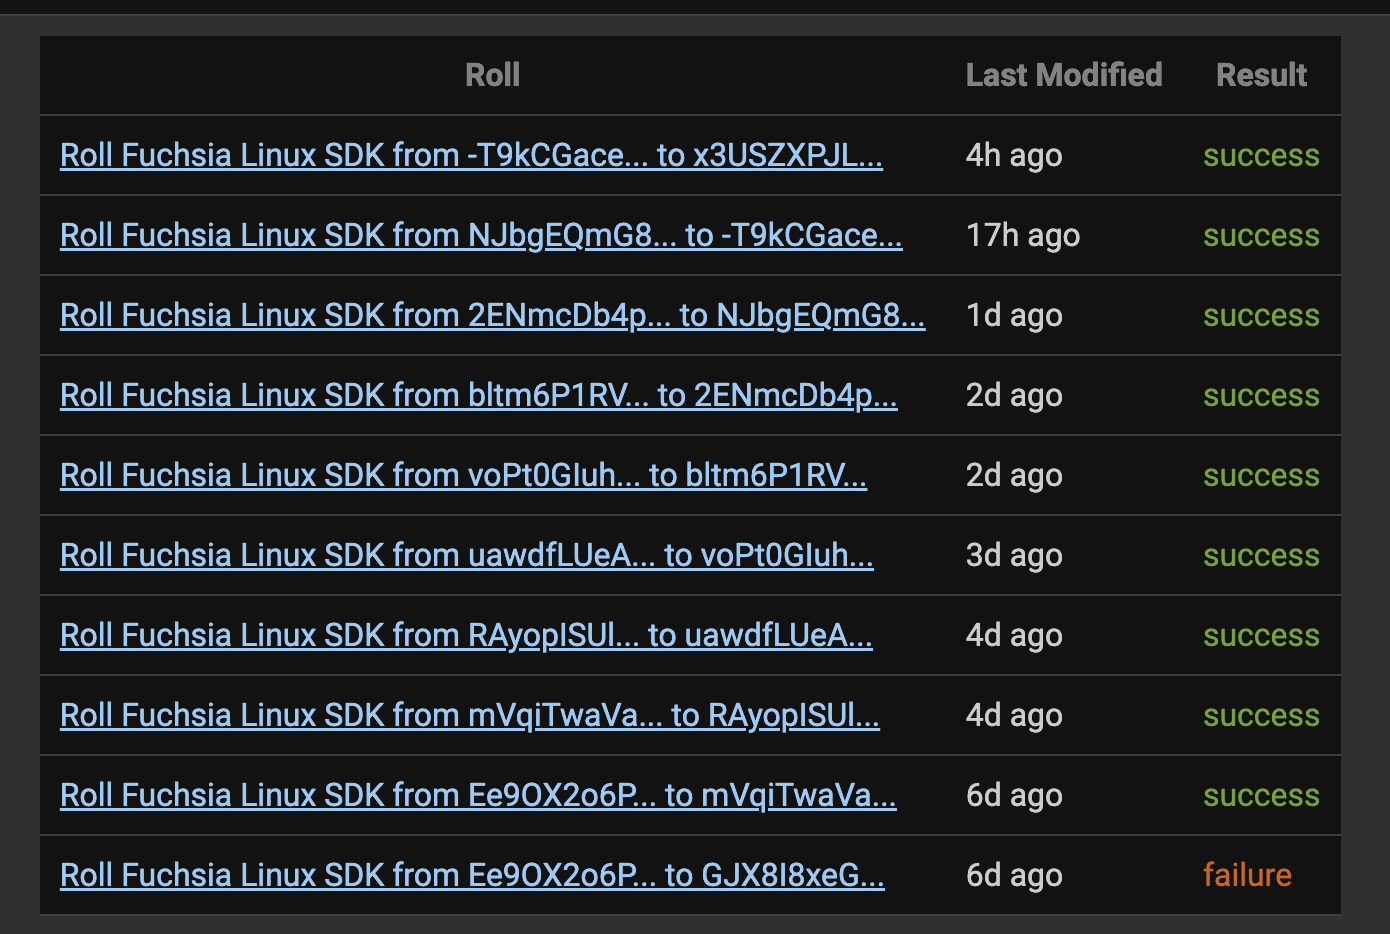Click the success label on the top row
1390x934 pixels.
(x=1261, y=156)
